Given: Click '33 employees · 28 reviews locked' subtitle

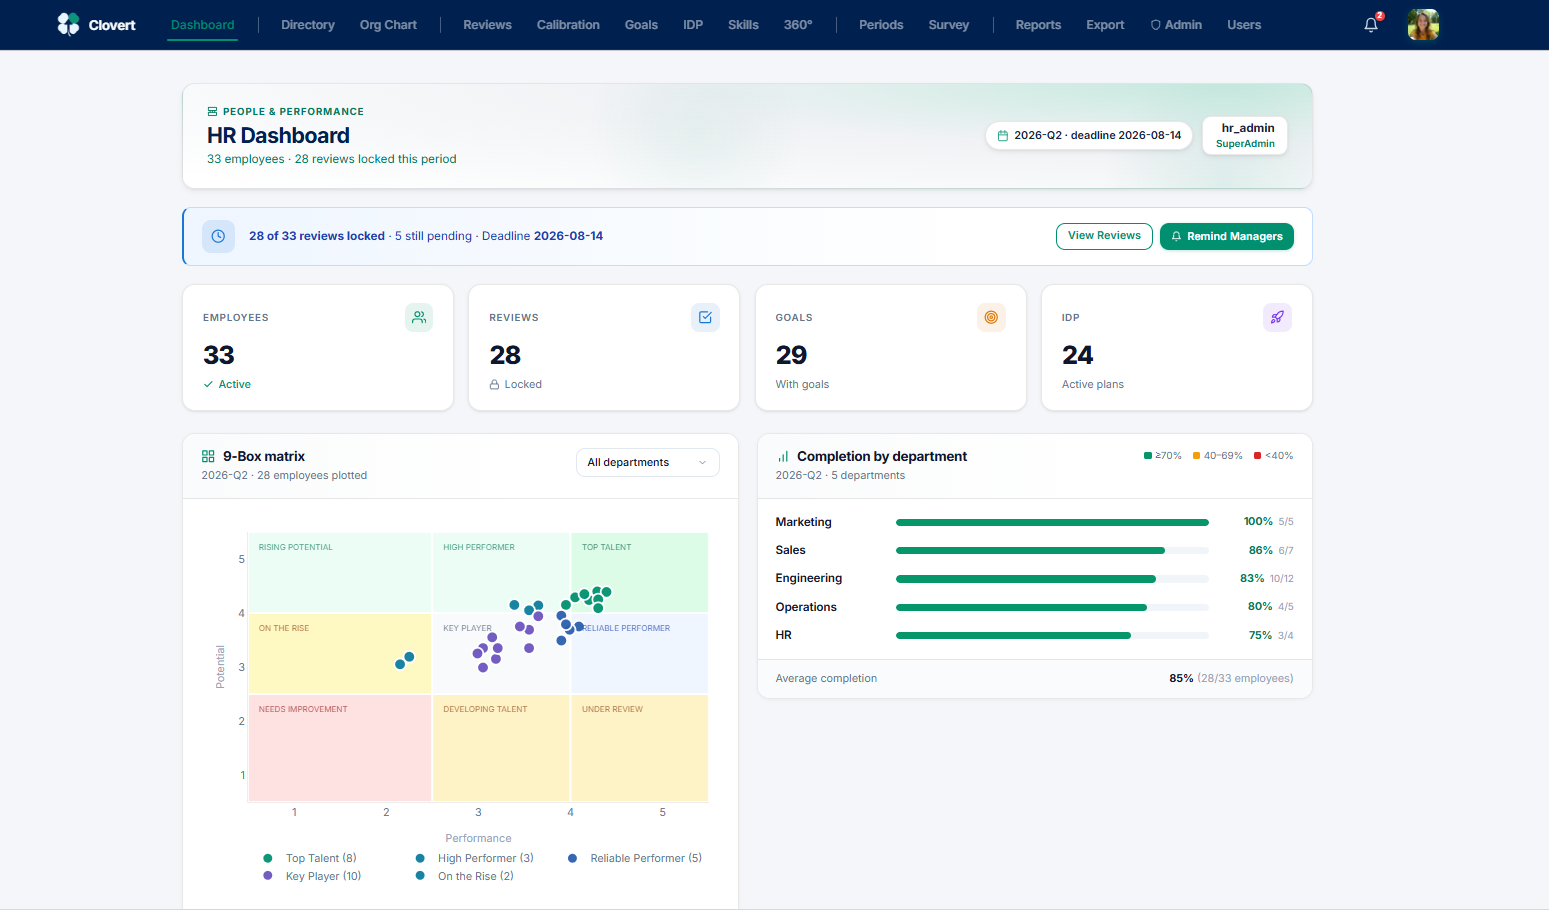Looking at the screenshot, I should [x=332, y=159].
